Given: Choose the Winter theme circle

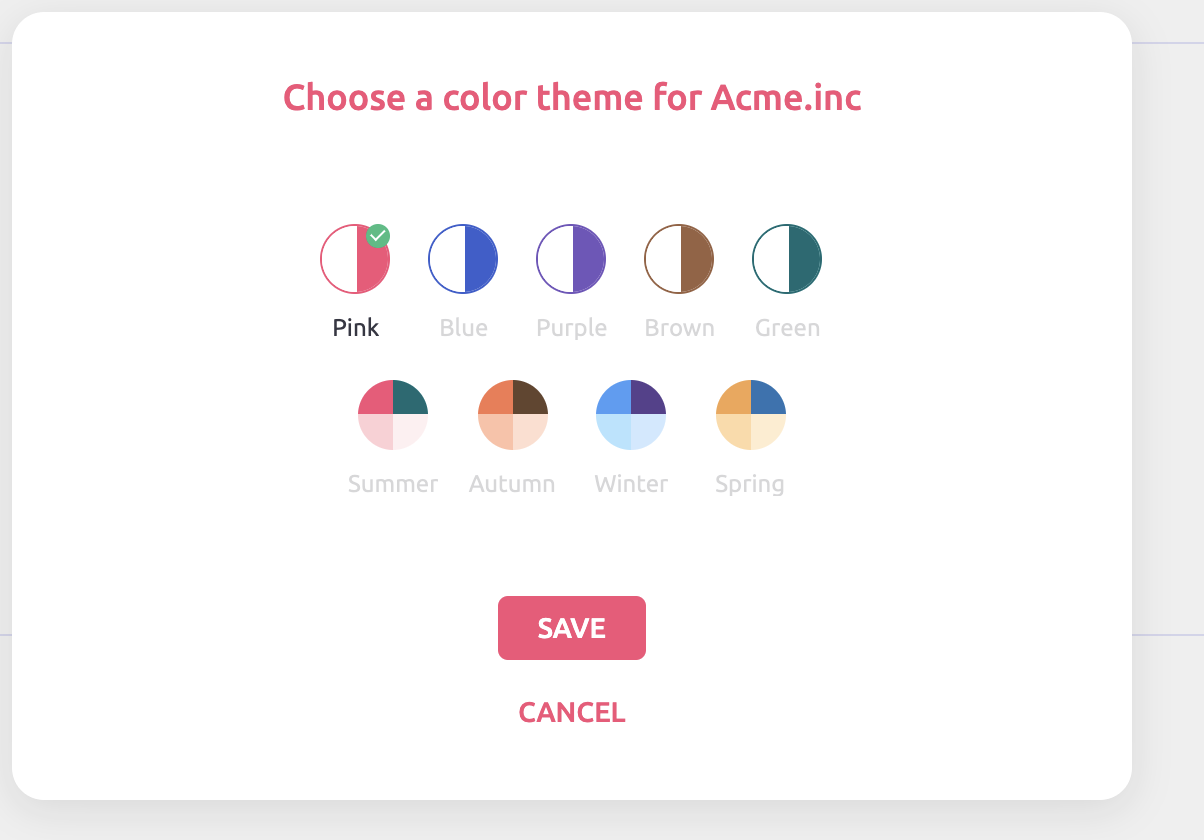Looking at the screenshot, I should click(x=631, y=414).
